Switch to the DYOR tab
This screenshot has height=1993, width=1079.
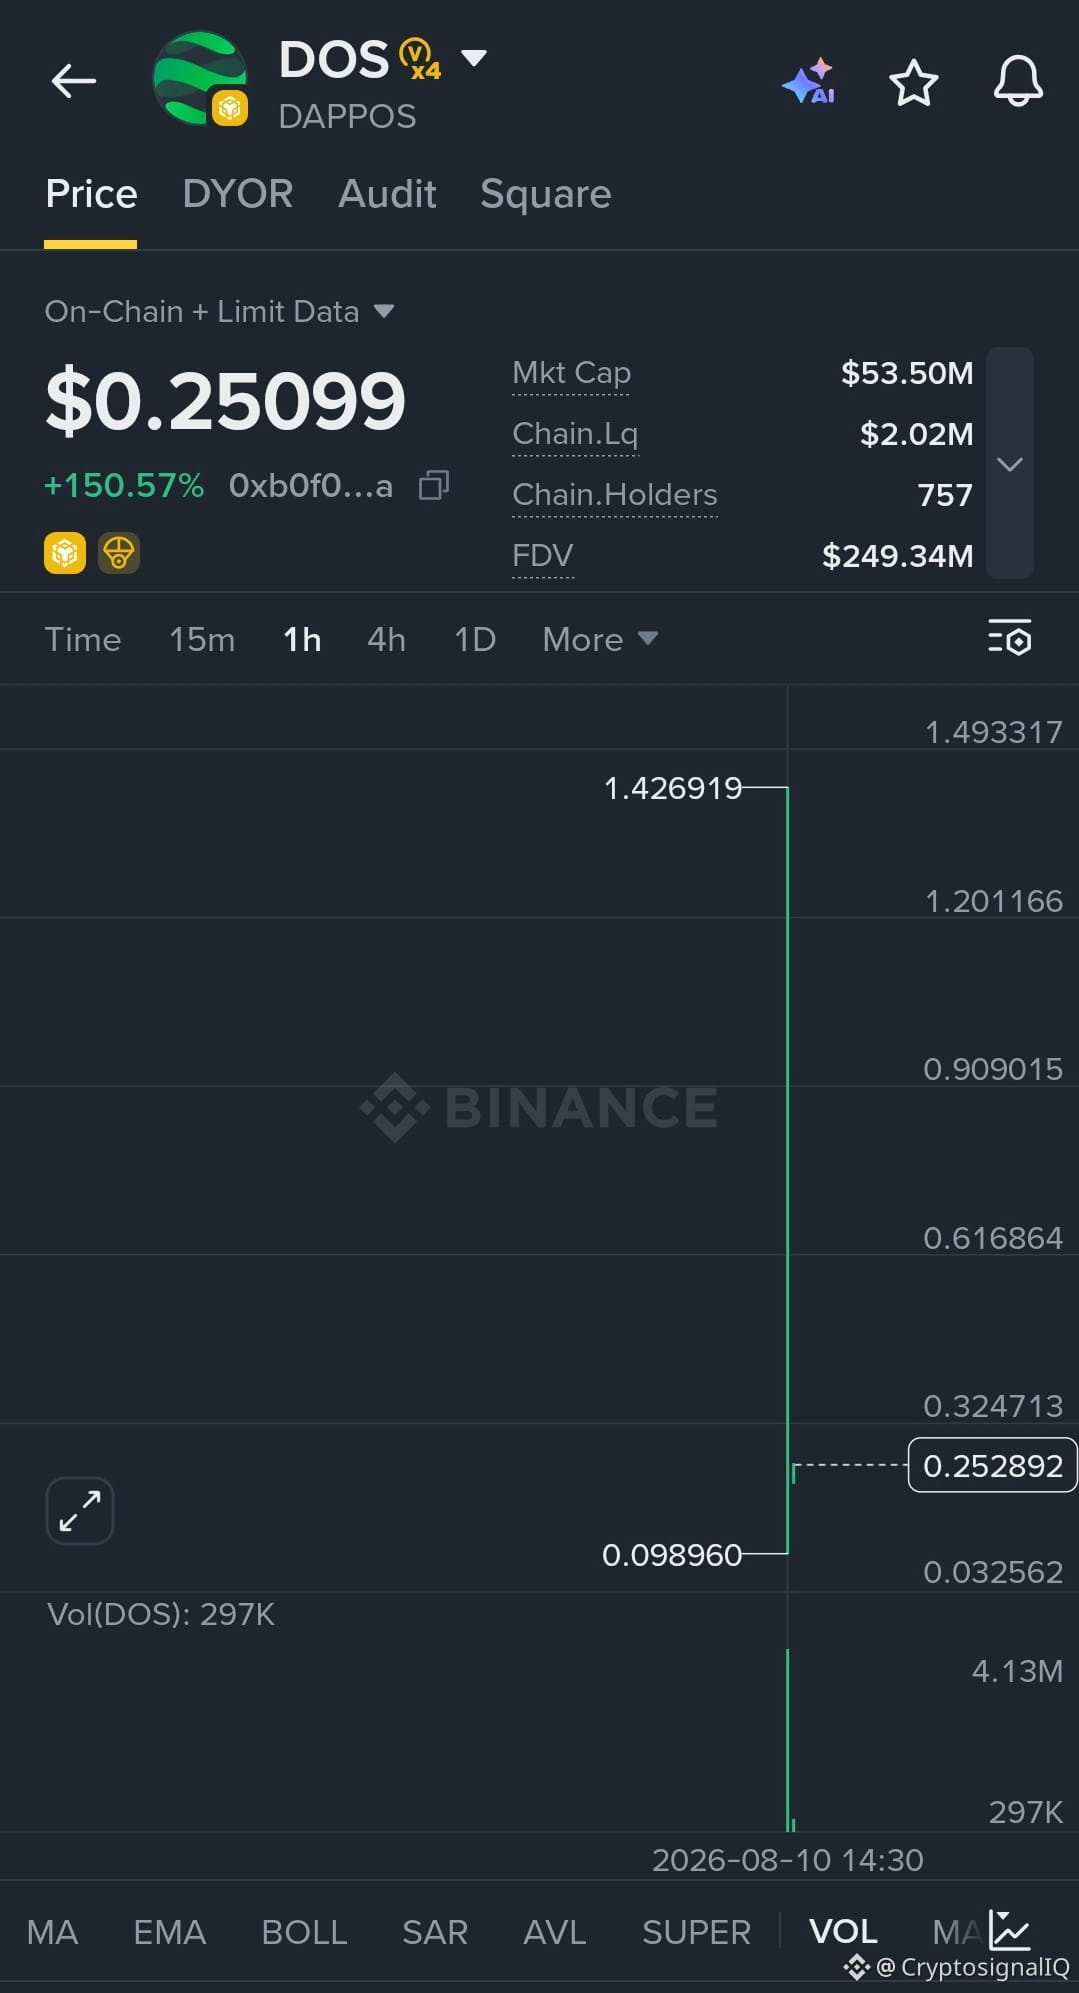click(238, 194)
